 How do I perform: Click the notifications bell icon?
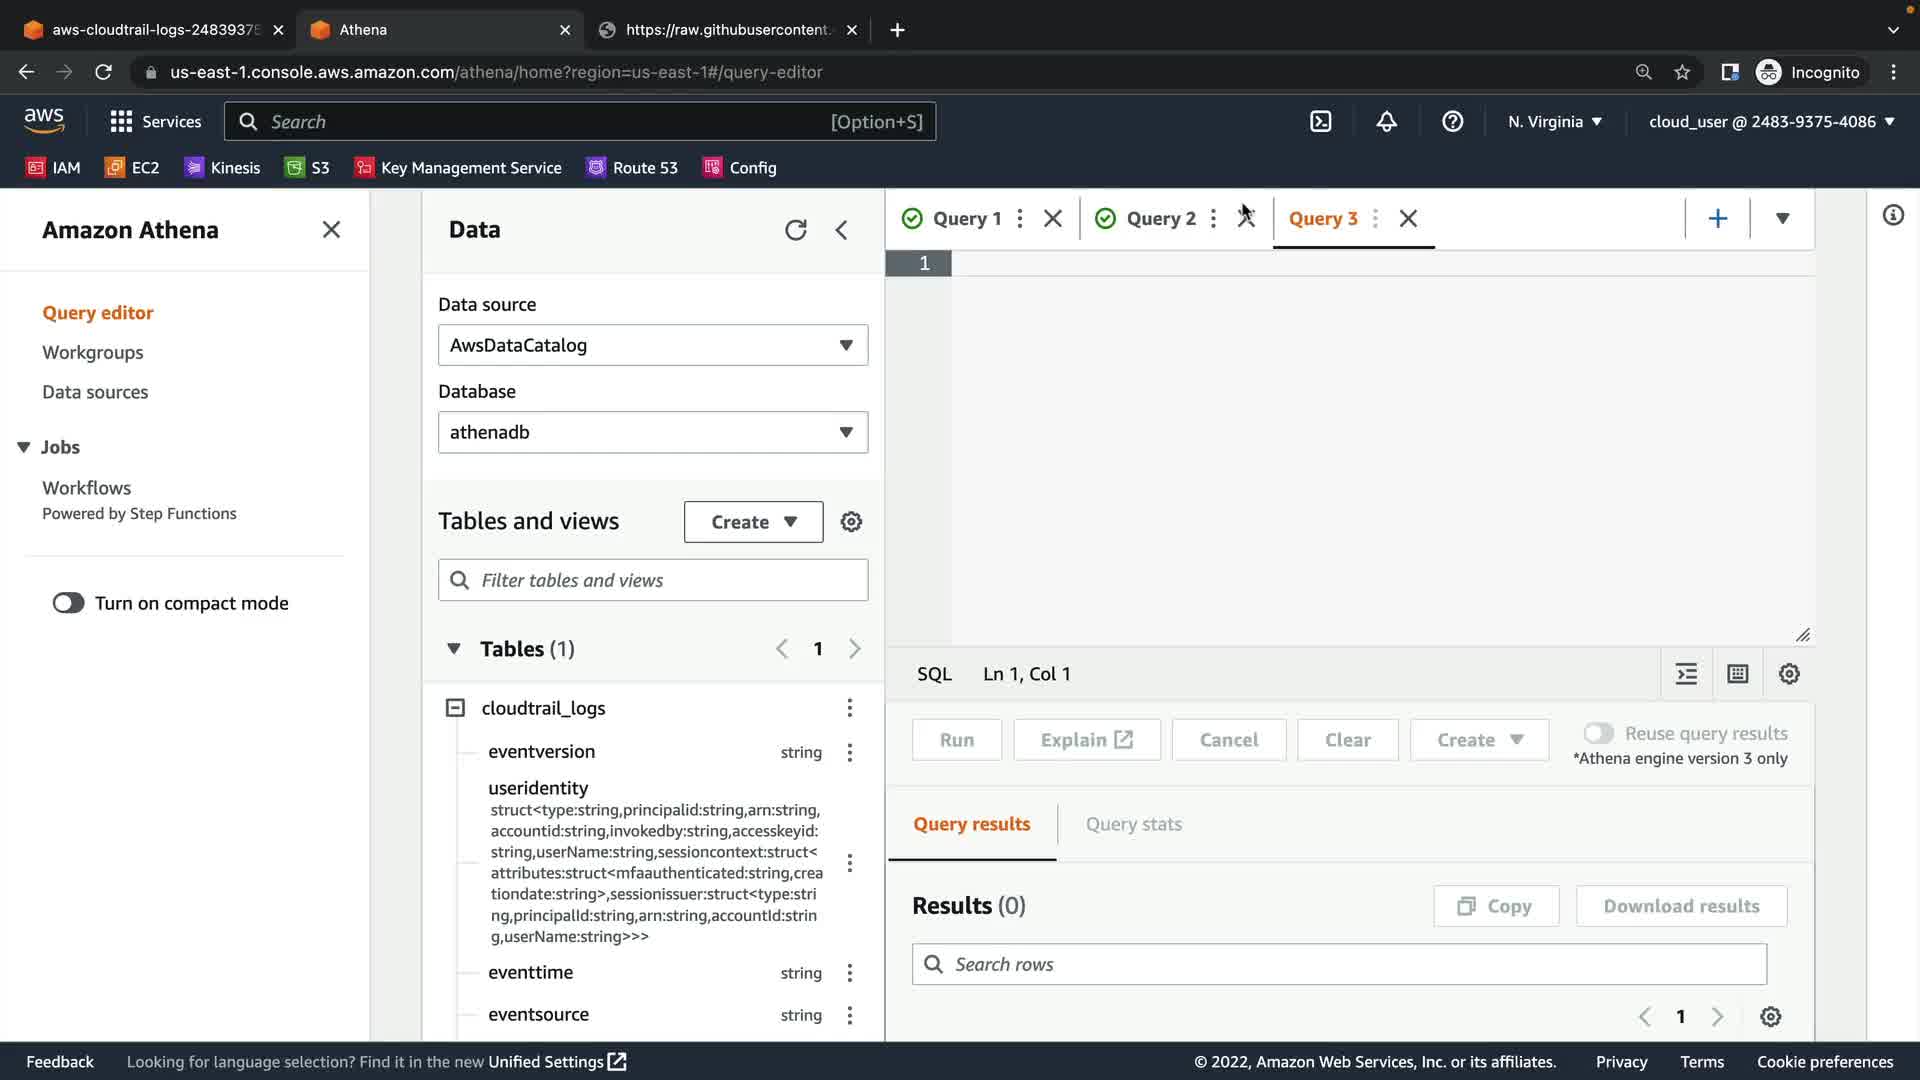click(x=1386, y=122)
